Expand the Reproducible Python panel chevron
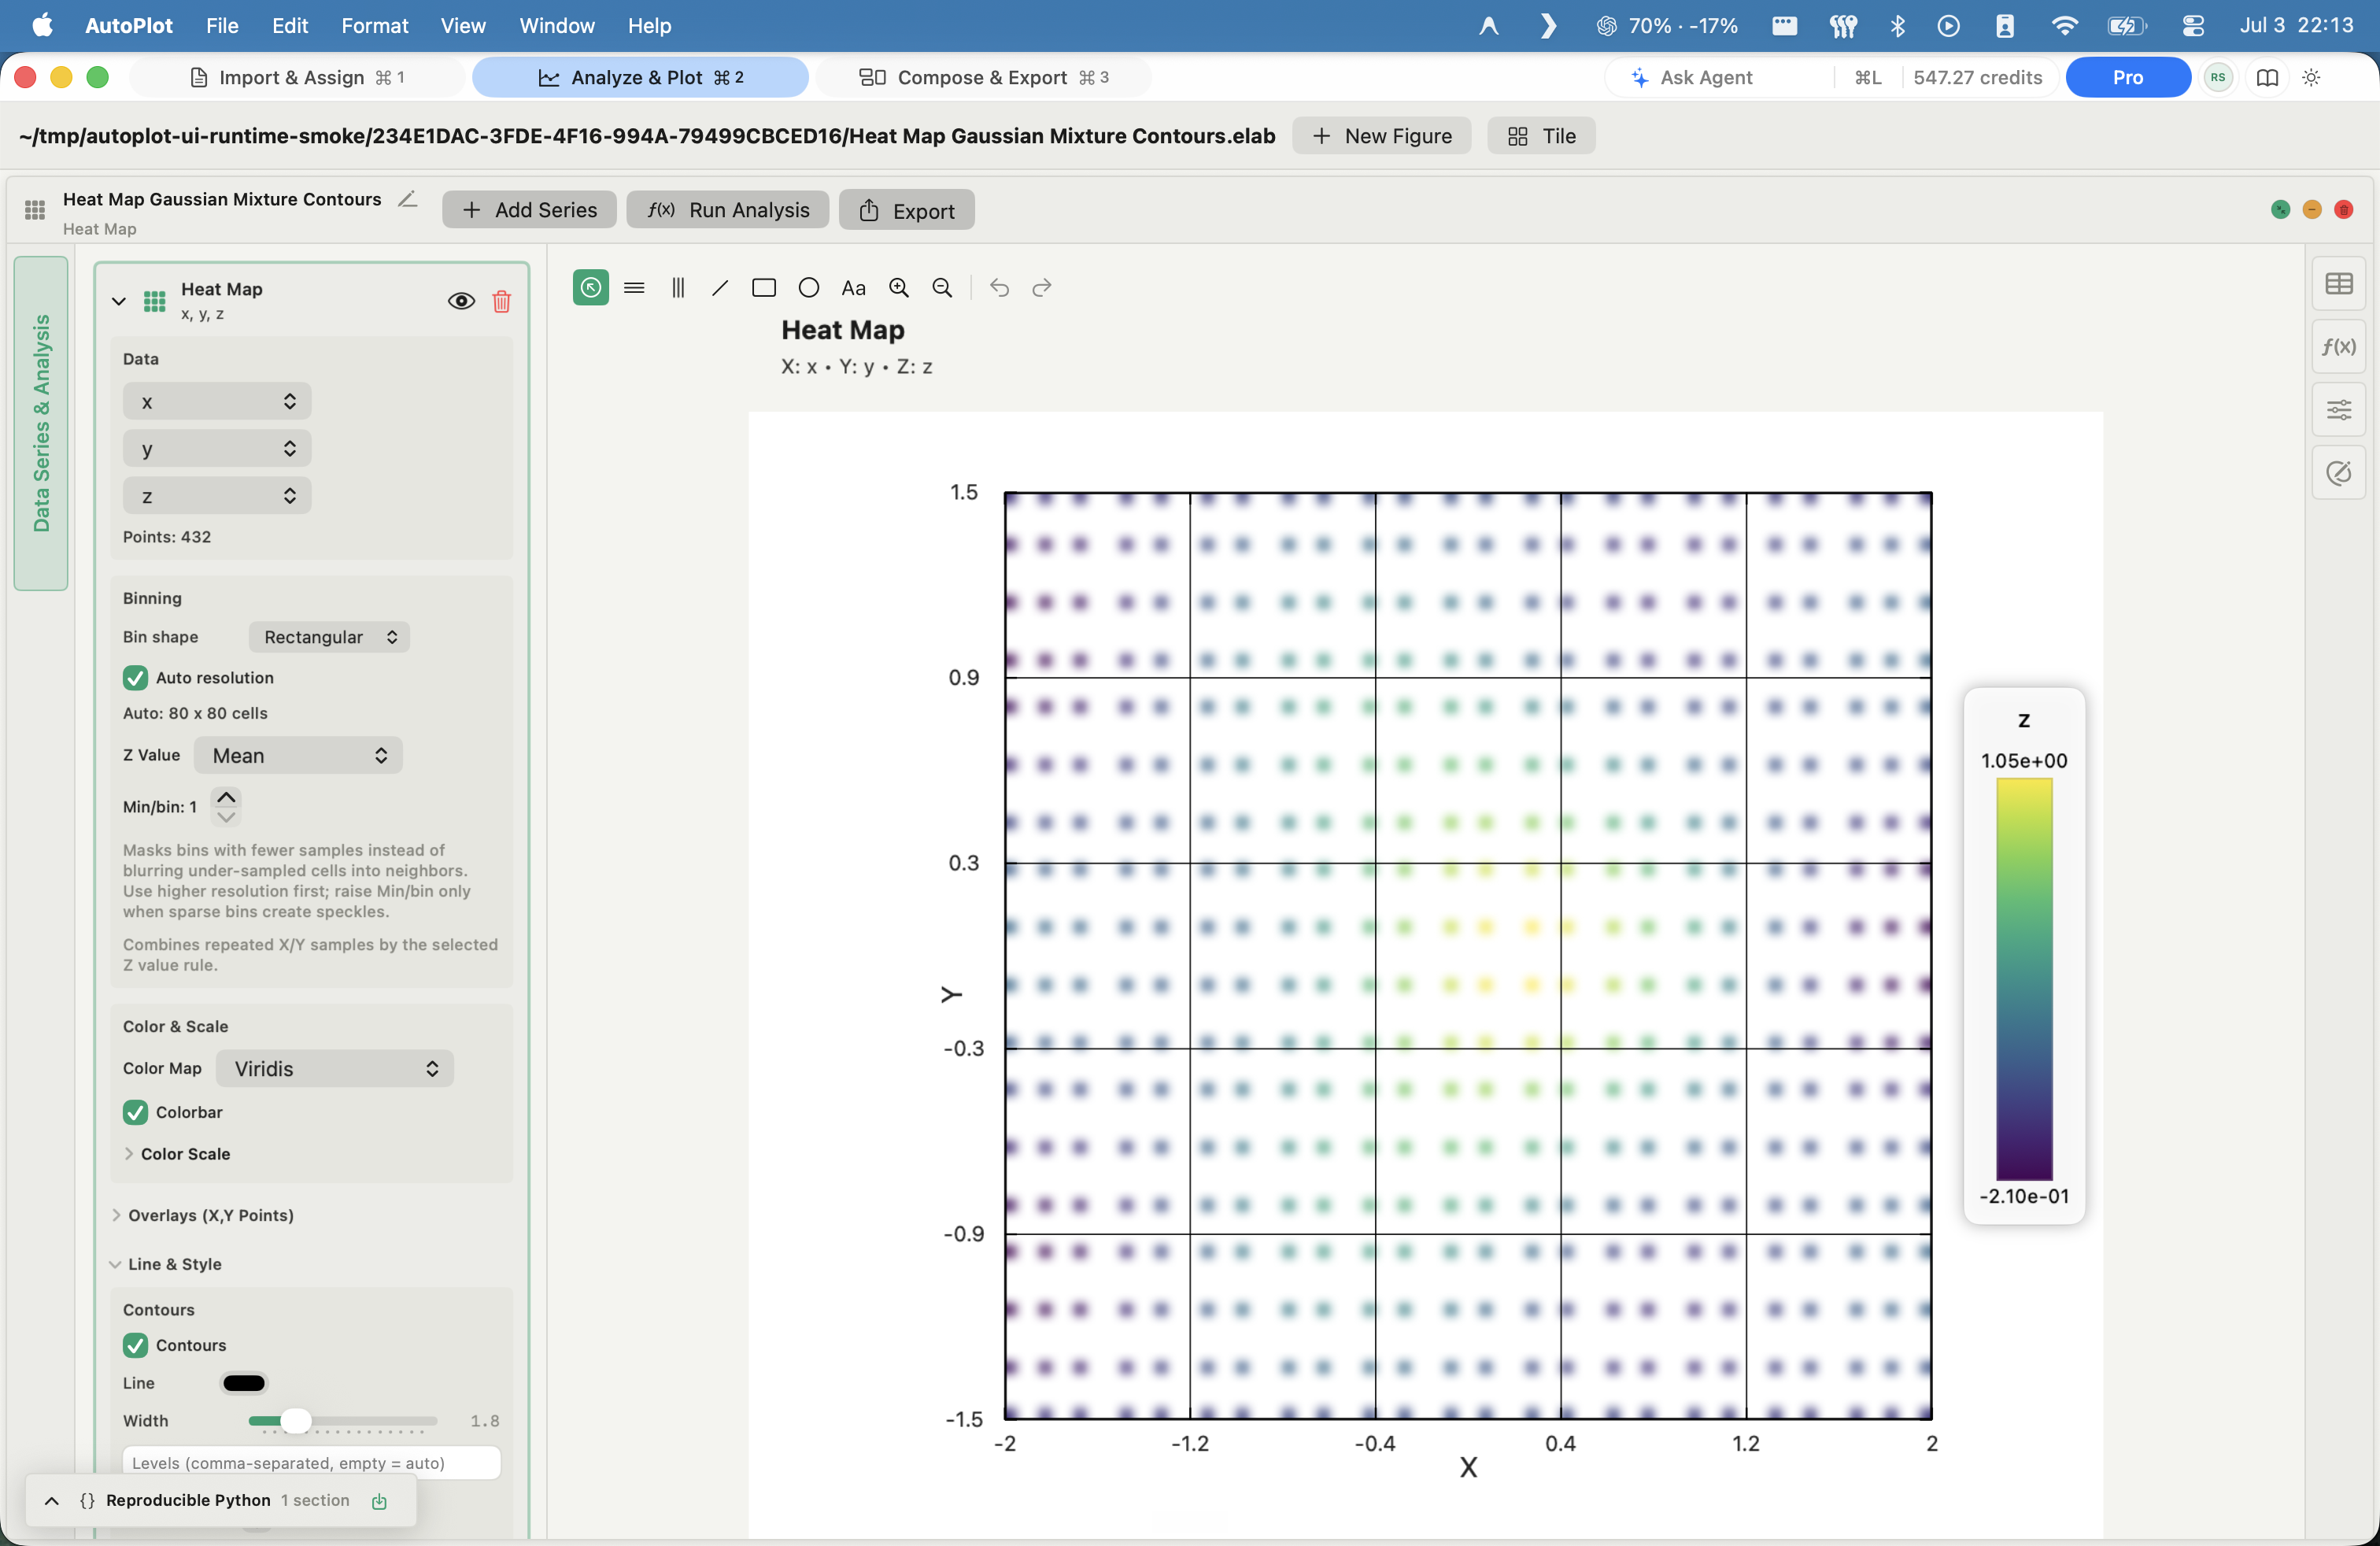 52,1501
